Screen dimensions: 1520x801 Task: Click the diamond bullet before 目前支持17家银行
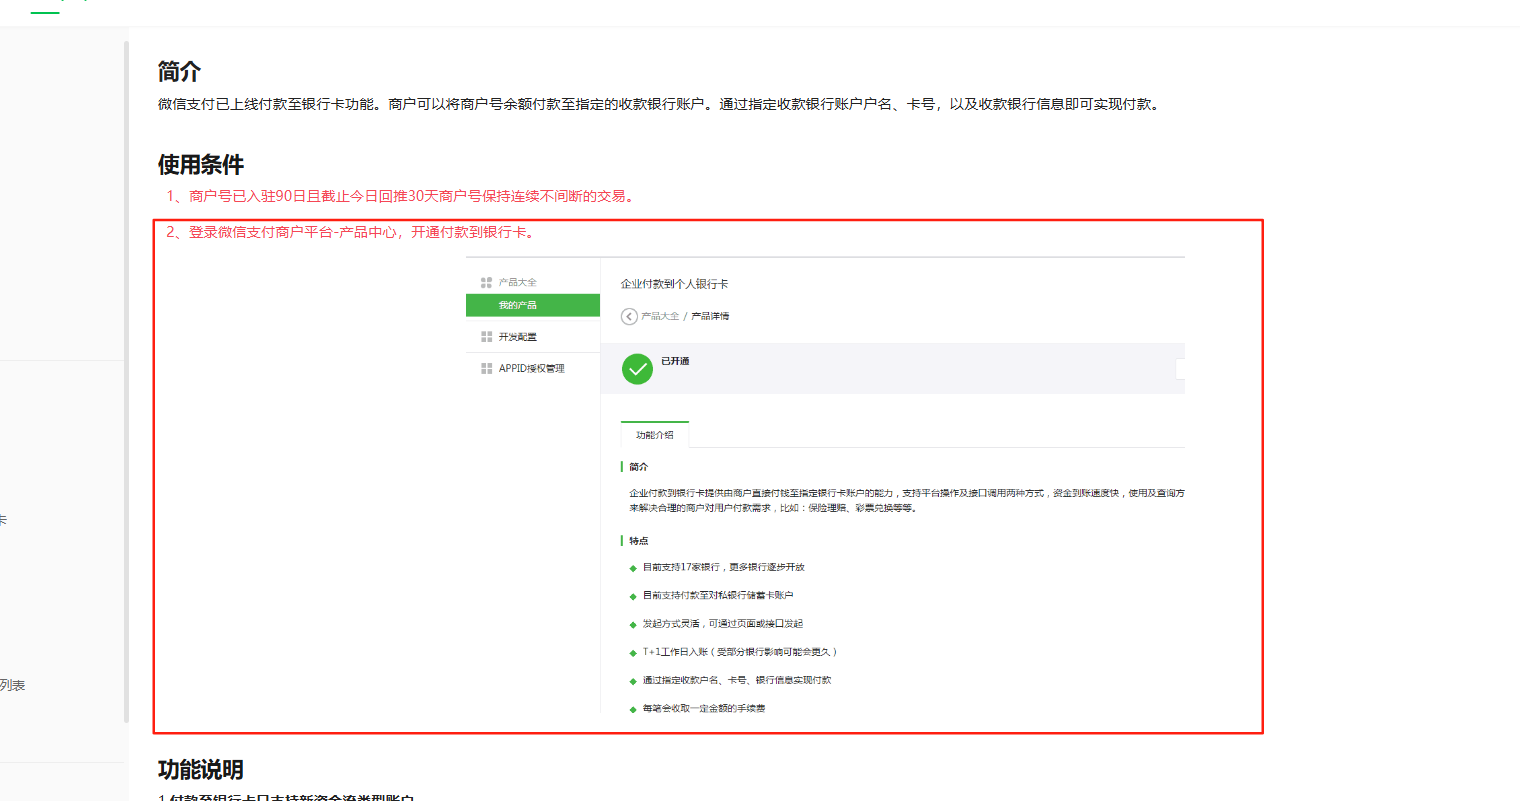coord(633,568)
